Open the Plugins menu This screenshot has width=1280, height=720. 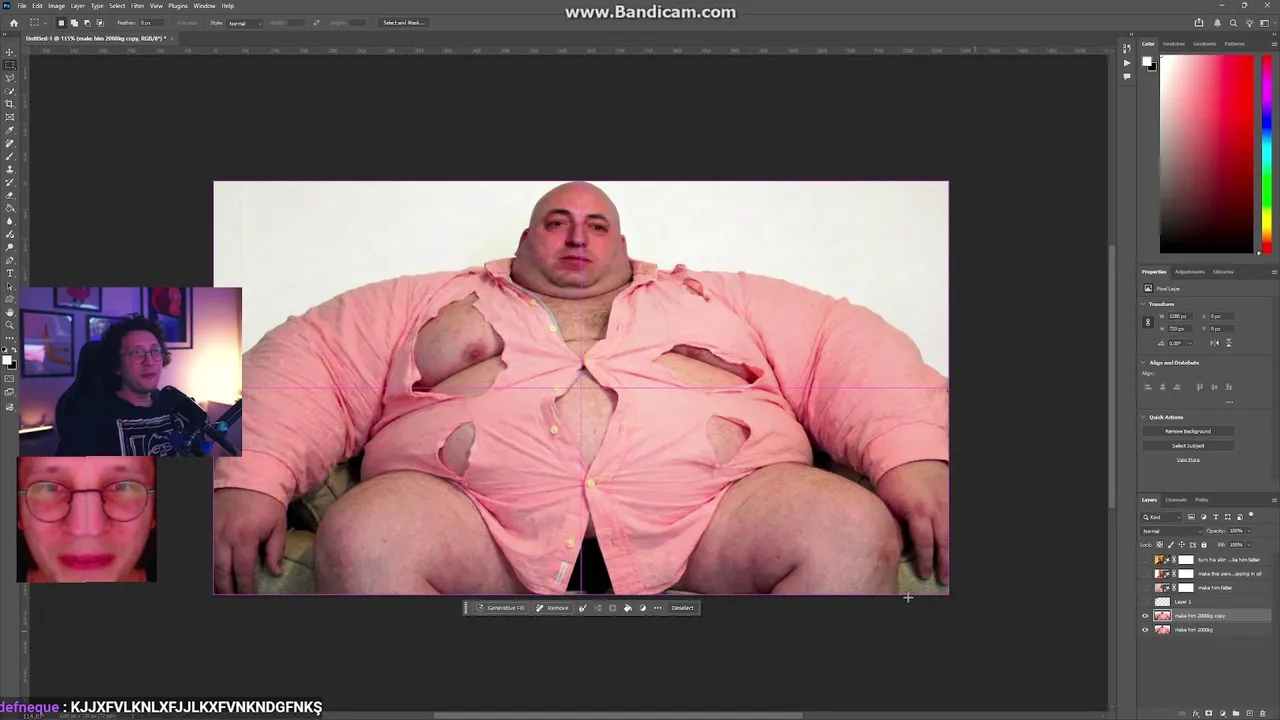(178, 6)
